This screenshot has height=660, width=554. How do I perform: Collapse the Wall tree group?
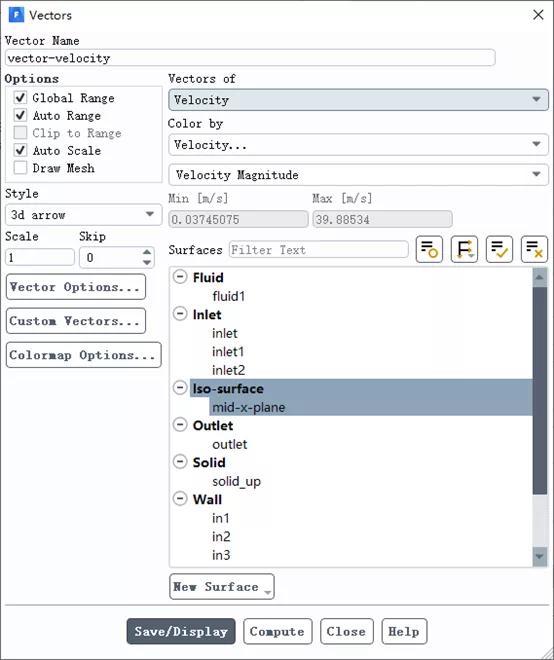(180, 499)
